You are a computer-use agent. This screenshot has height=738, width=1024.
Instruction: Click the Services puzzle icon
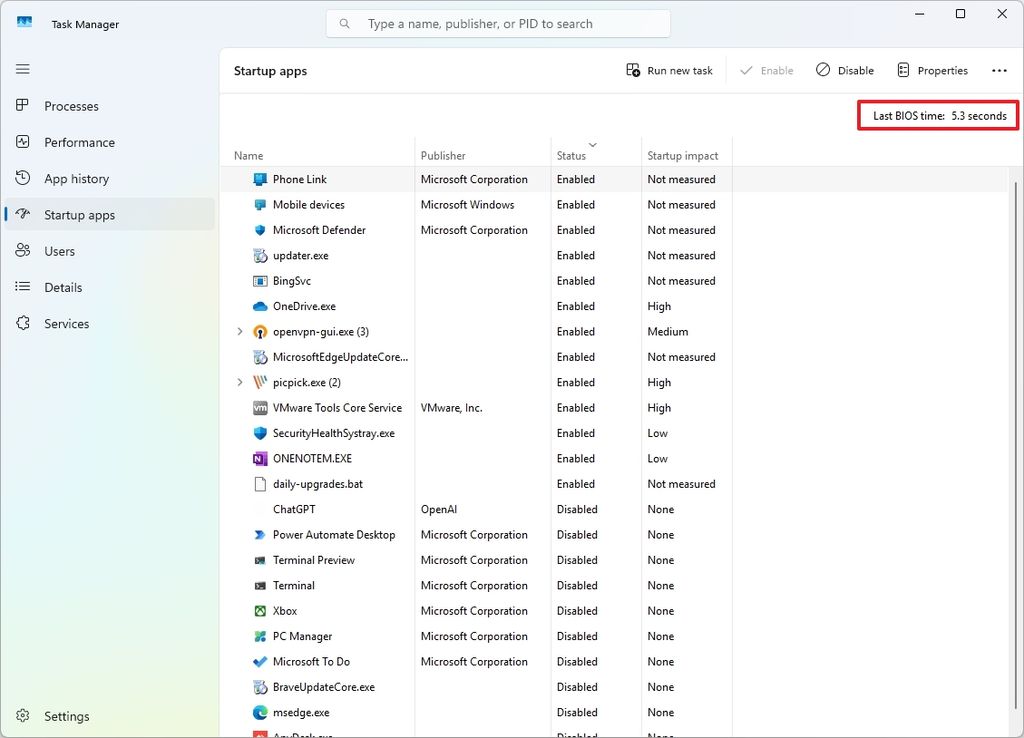(x=23, y=323)
